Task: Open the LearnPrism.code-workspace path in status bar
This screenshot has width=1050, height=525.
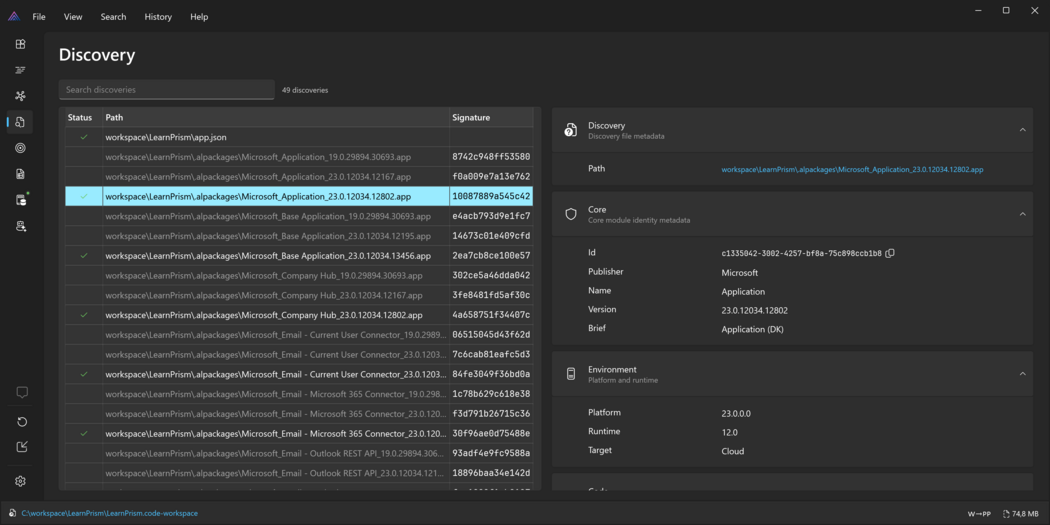Action: pos(109,513)
